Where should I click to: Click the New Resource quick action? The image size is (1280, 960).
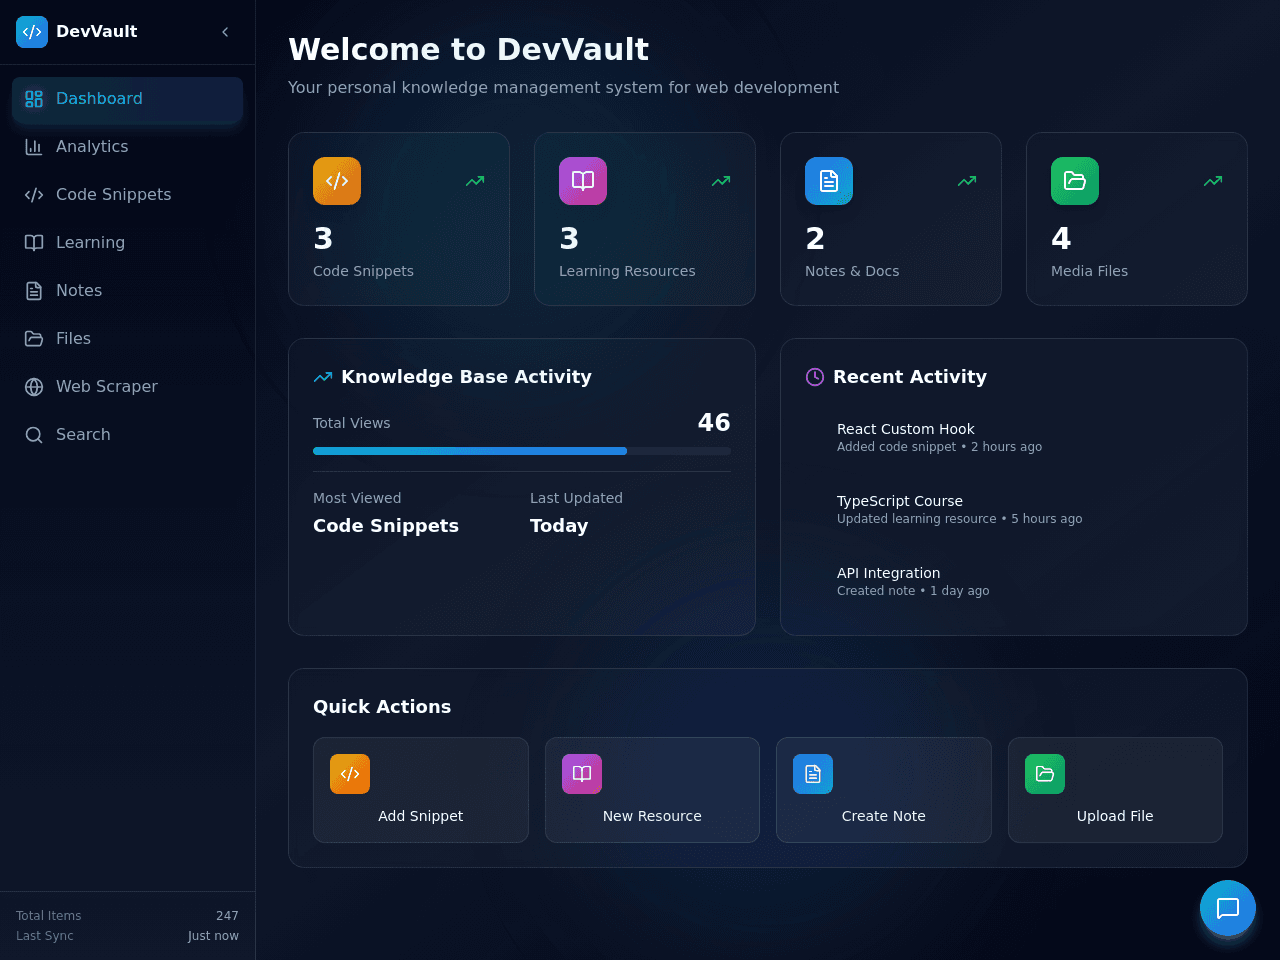(x=652, y=790)
